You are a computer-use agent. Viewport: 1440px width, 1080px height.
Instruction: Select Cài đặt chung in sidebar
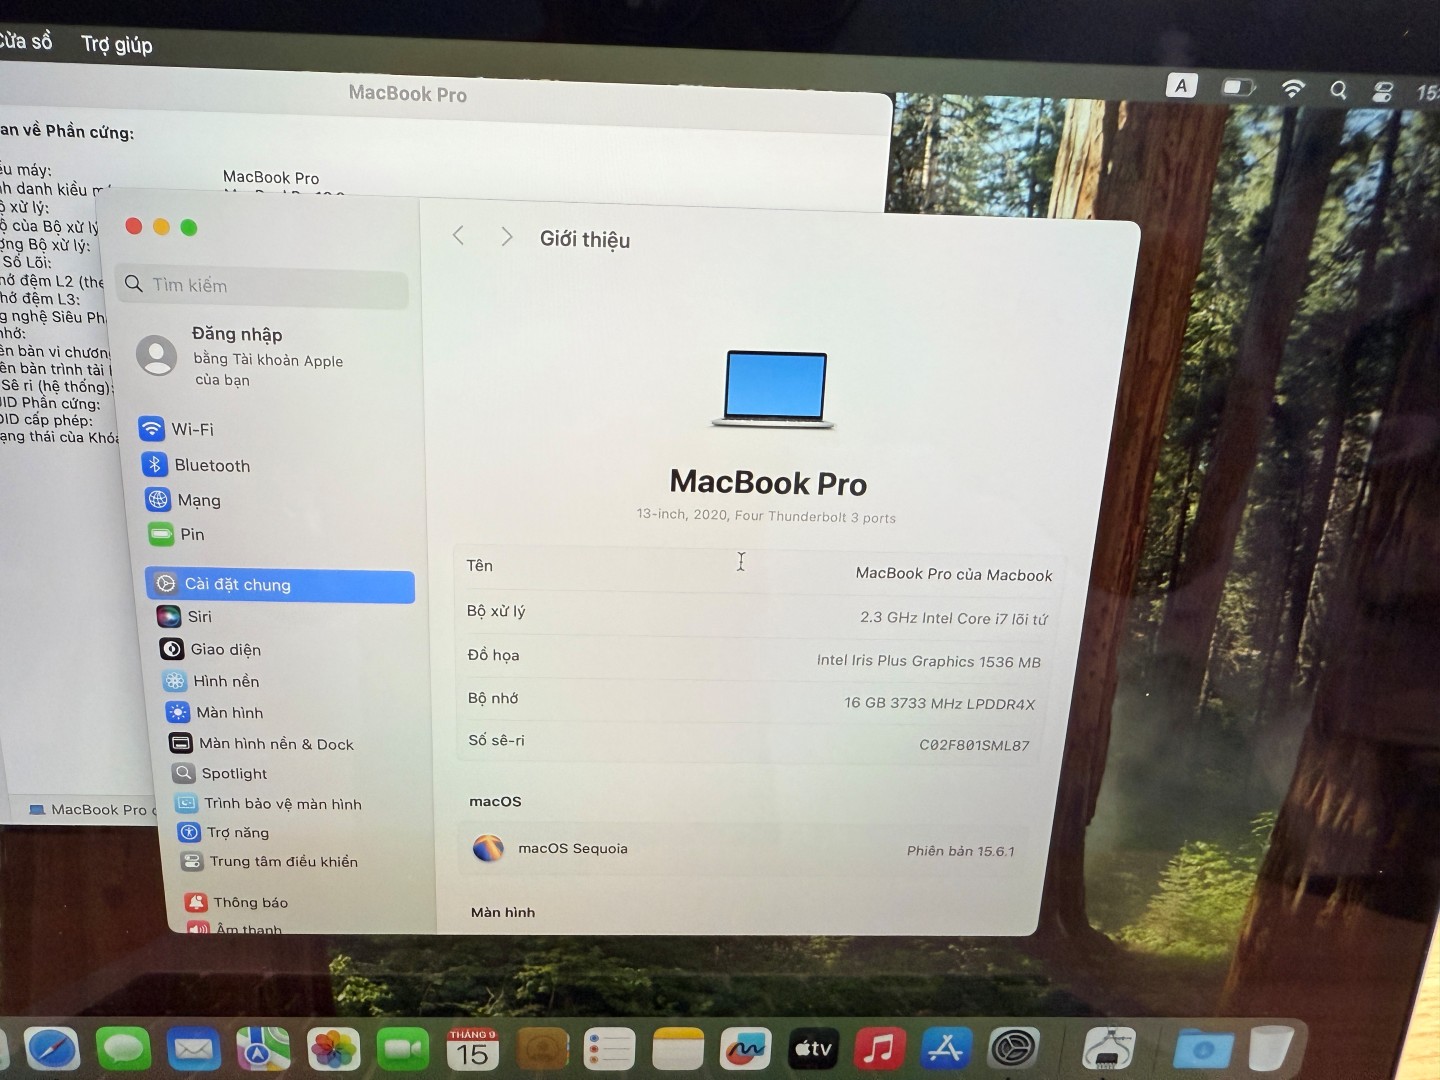click(x=280, y=585)
